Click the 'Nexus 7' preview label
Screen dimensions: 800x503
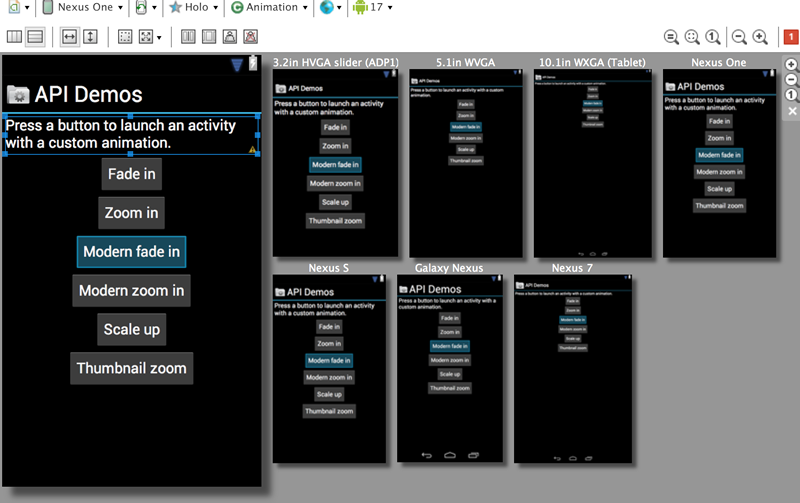(572, 268)
